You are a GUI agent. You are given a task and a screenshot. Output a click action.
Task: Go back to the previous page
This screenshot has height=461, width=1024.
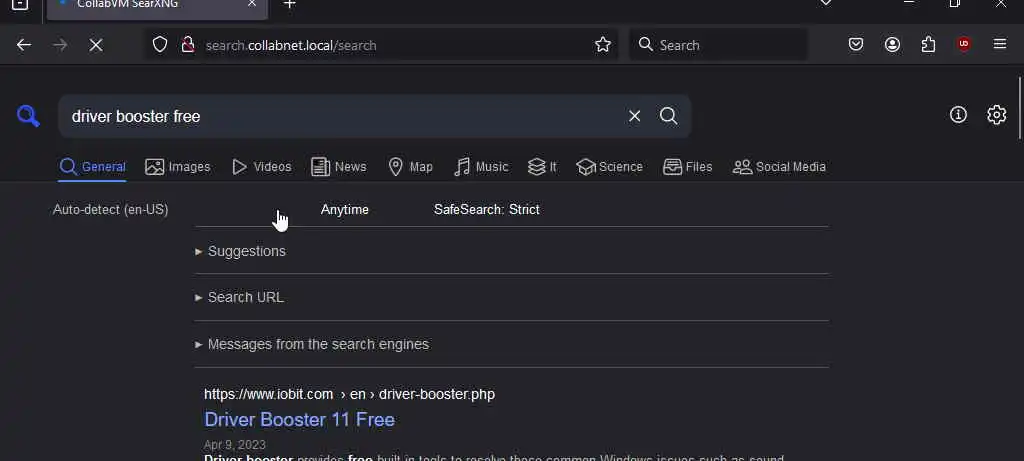[x=24, y=45]
